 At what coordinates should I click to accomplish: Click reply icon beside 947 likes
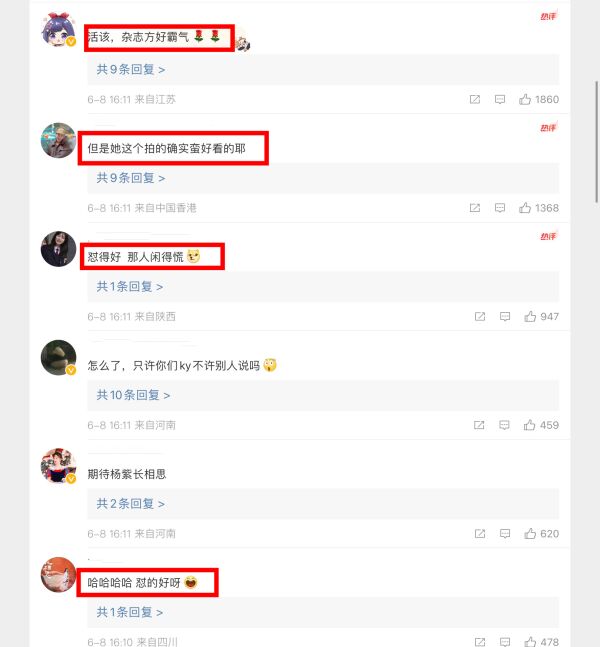point(505,316)
